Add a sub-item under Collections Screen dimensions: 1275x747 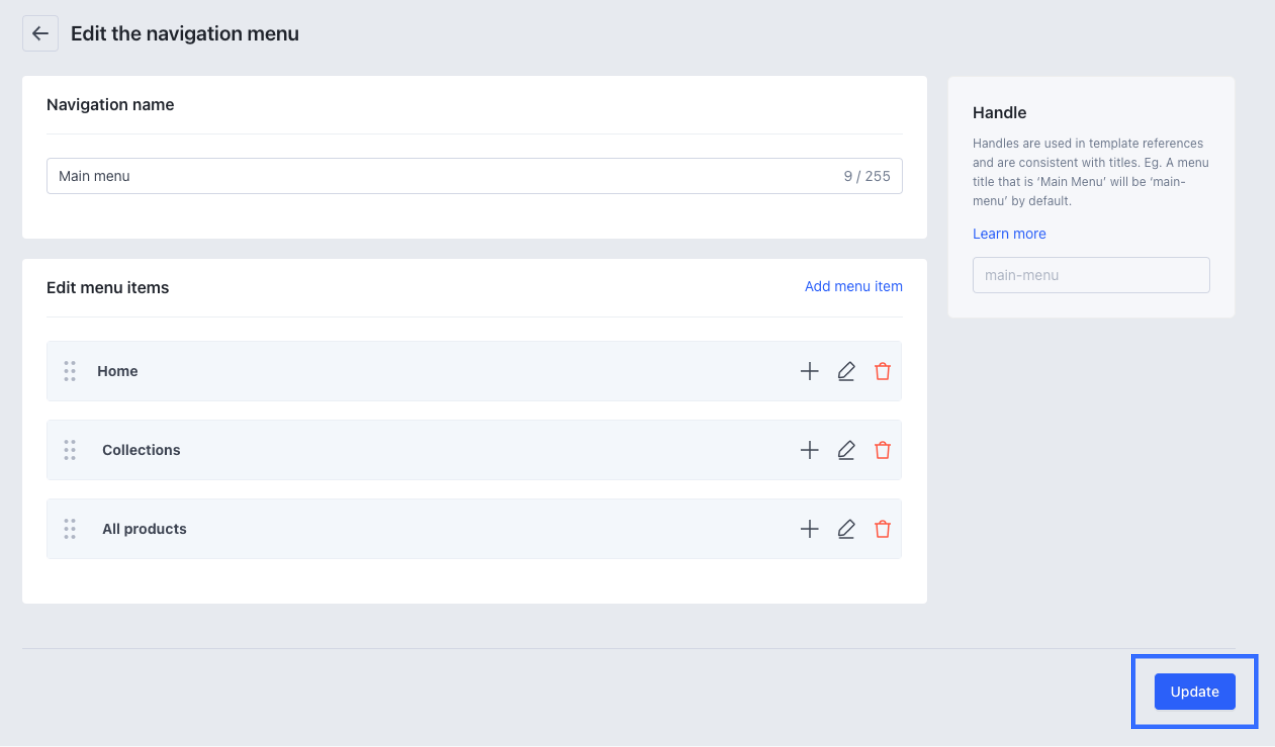coord(809,450)
